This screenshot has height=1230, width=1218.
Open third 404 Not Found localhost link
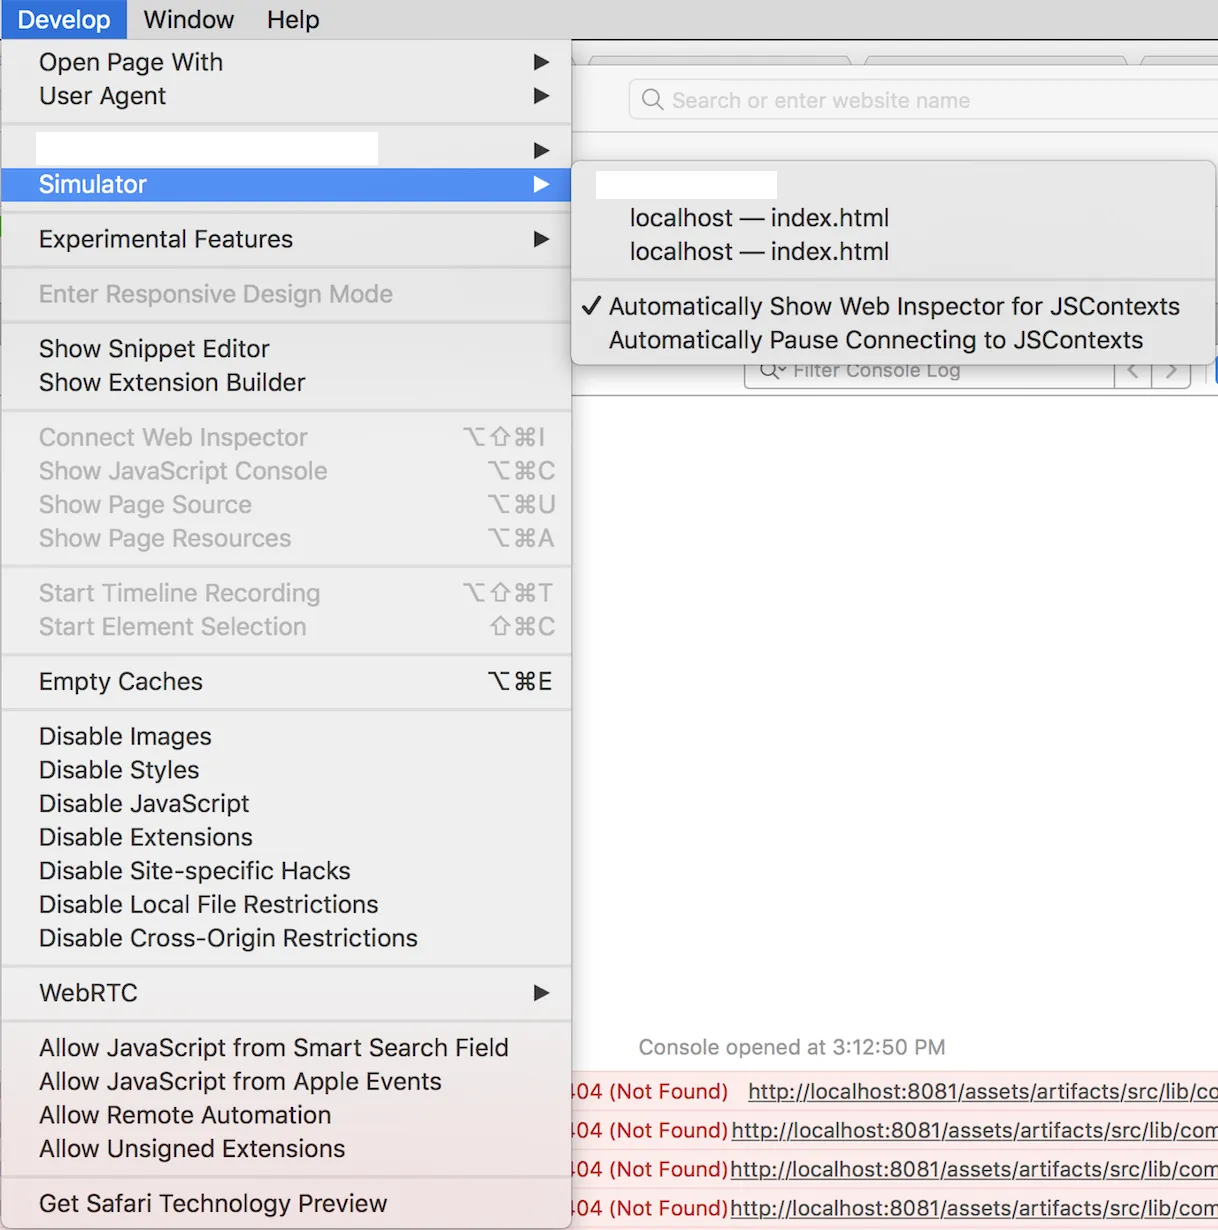point(974,1170)
